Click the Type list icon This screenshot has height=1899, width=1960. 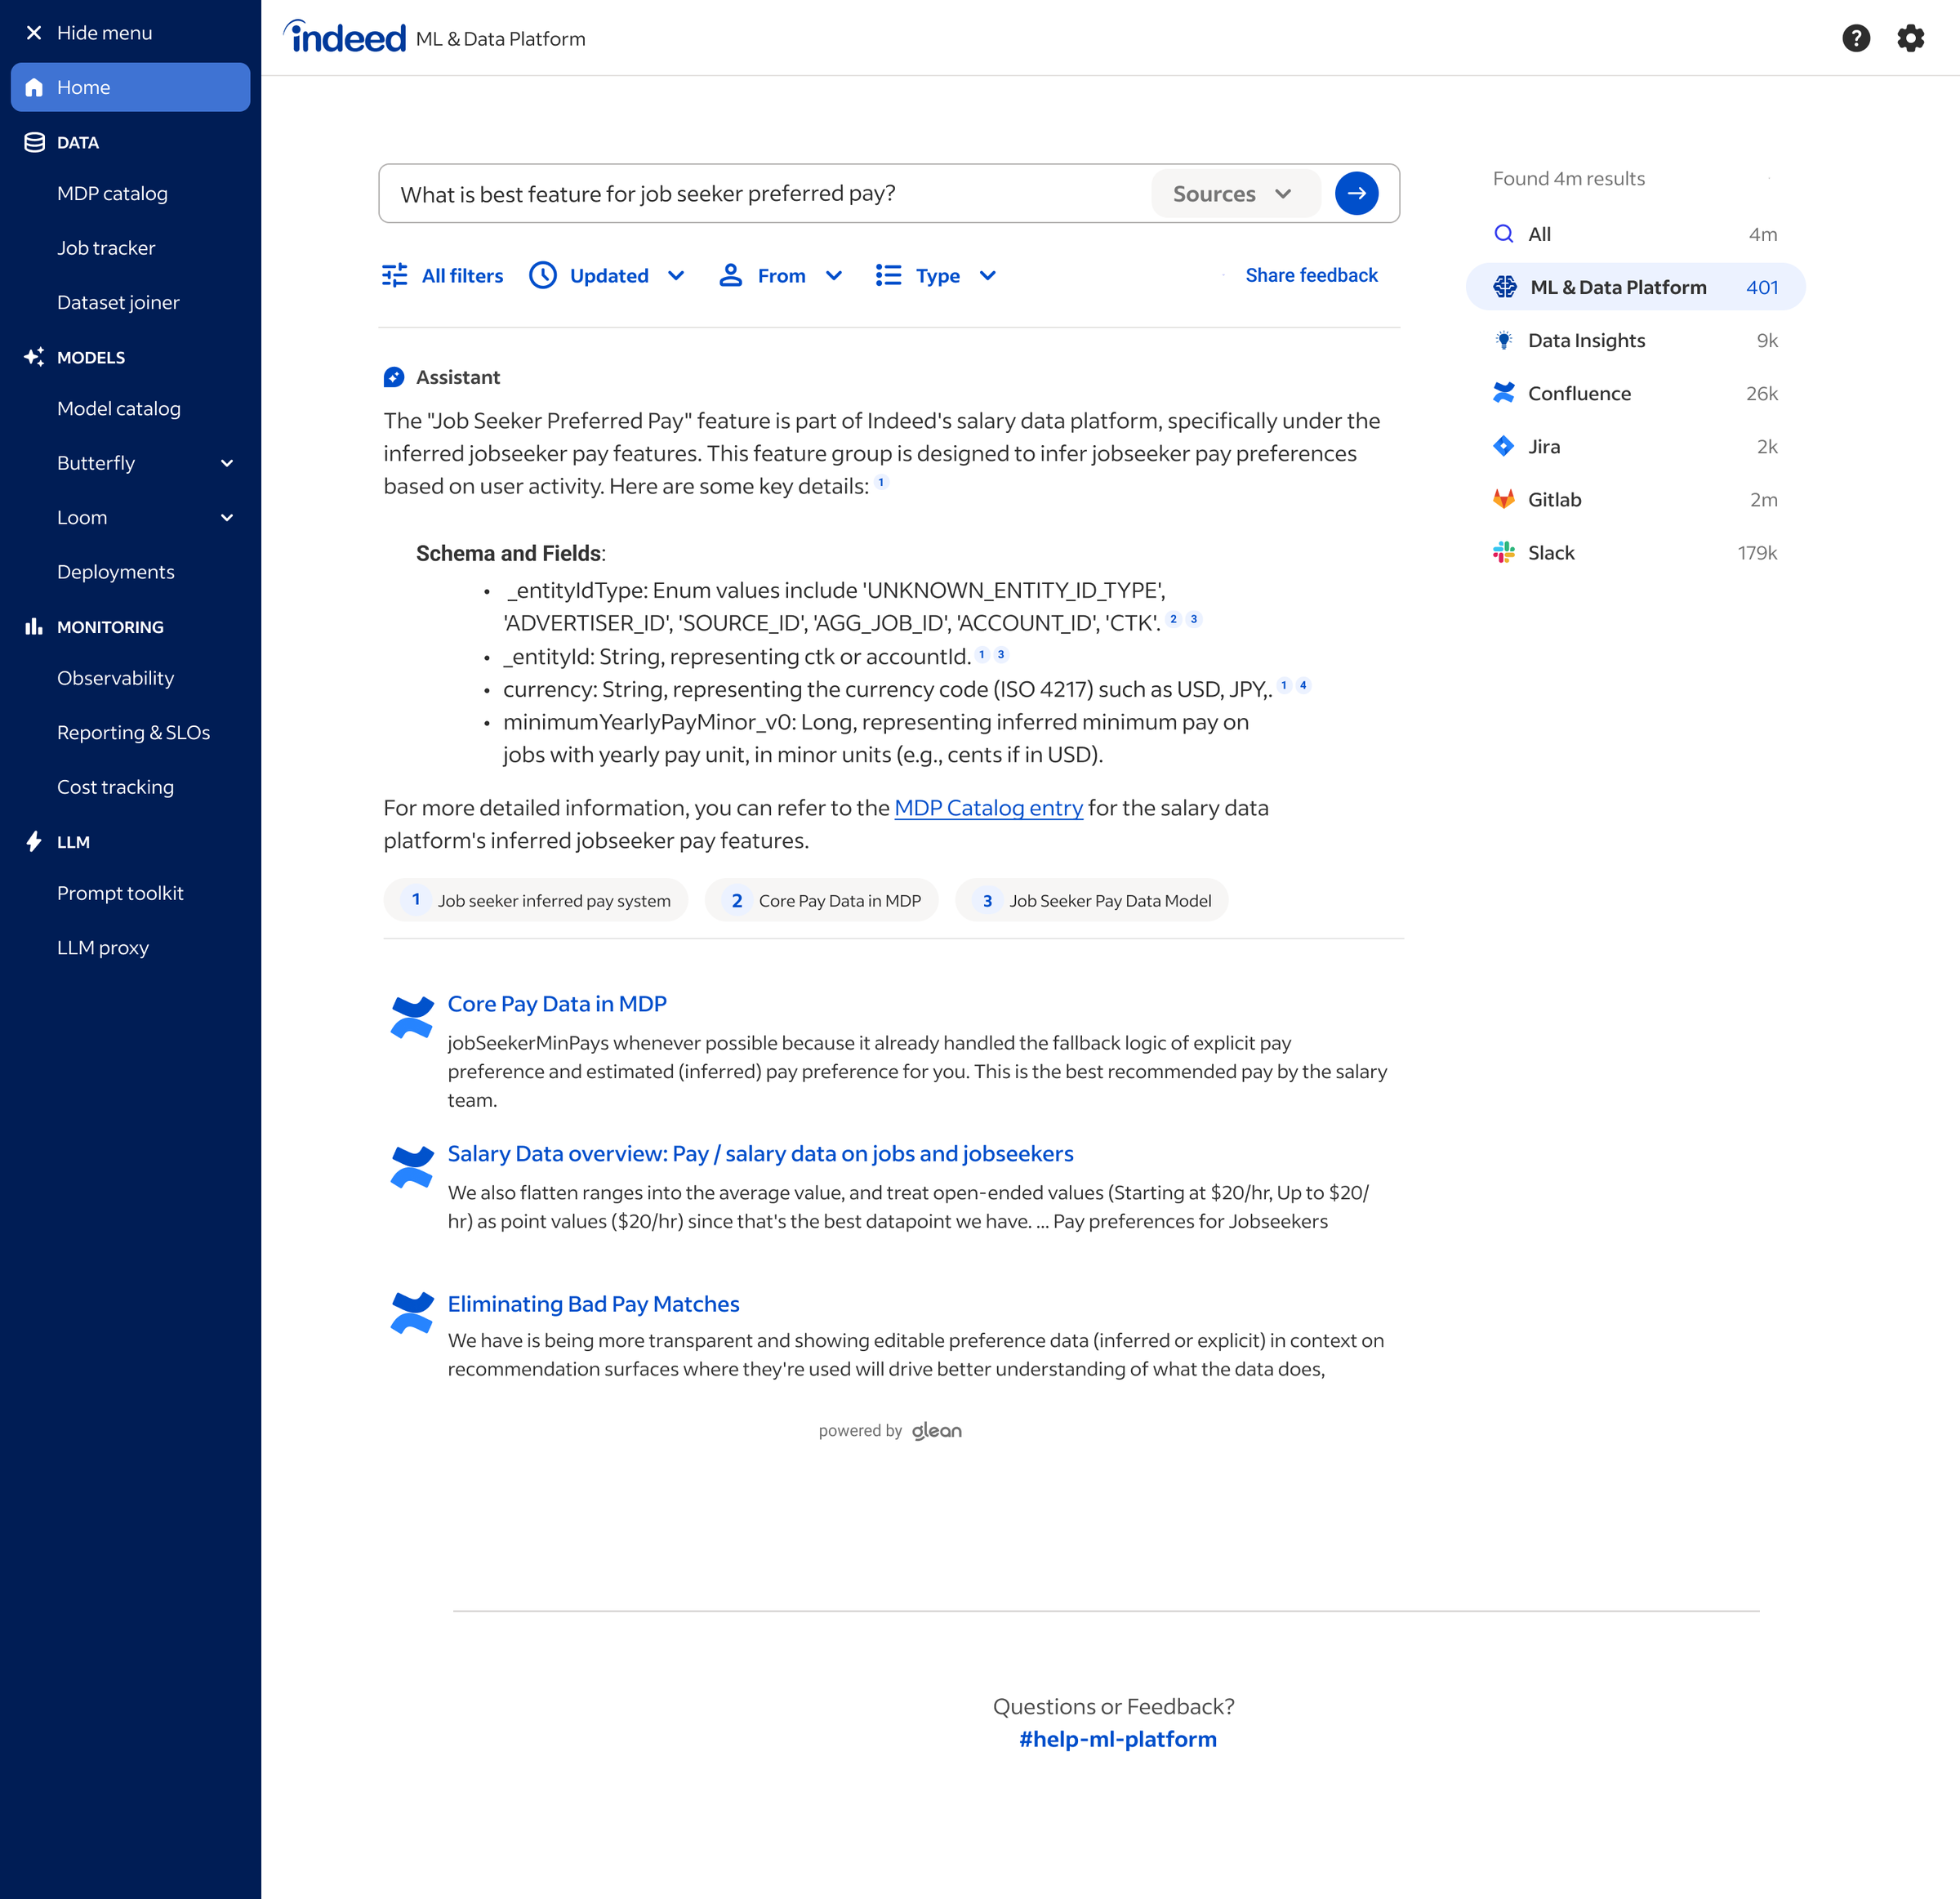[888, 275]
